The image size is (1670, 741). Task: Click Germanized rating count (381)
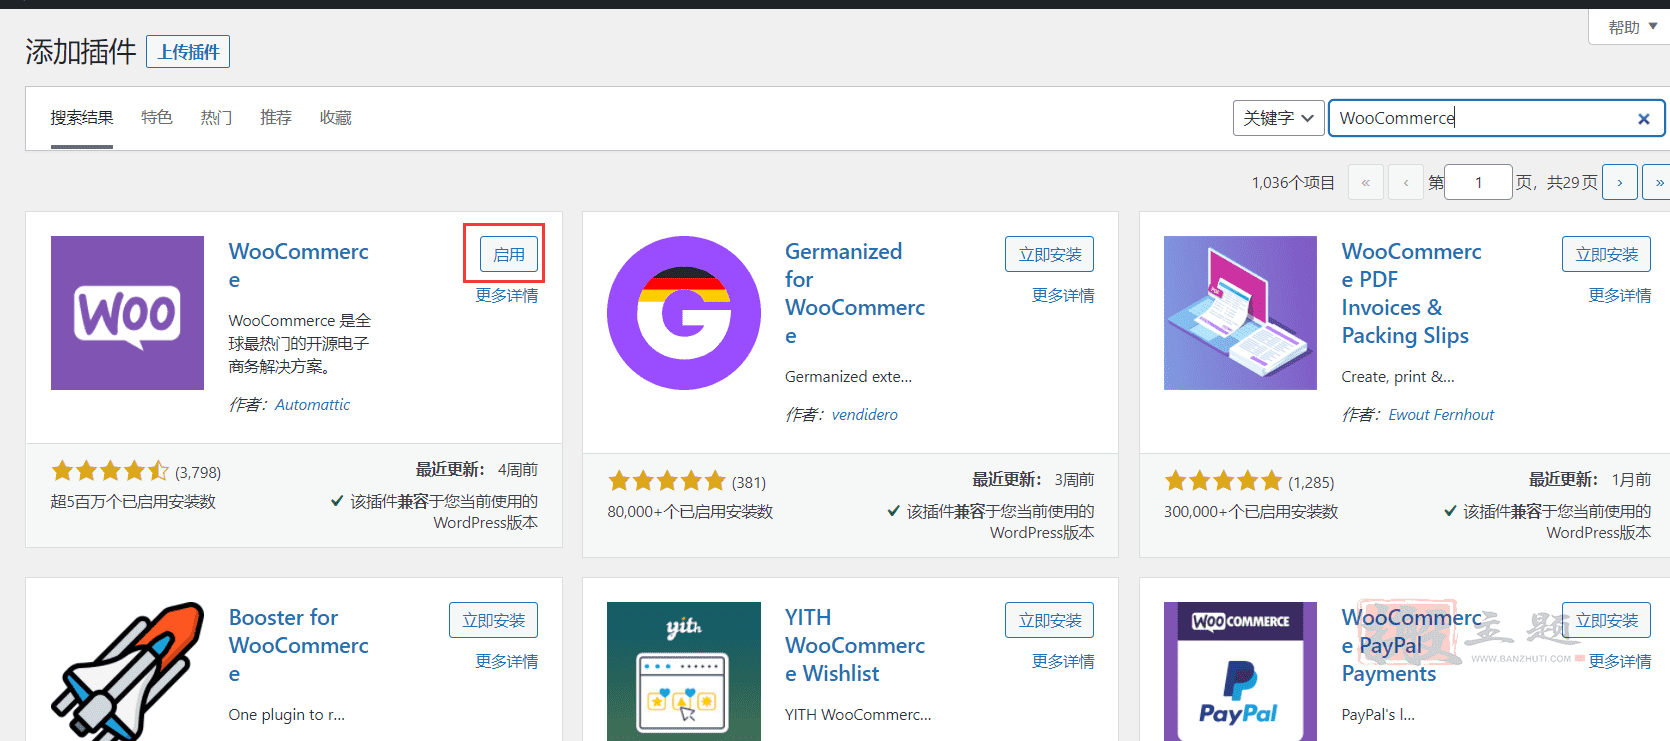(x=748, y=483)
